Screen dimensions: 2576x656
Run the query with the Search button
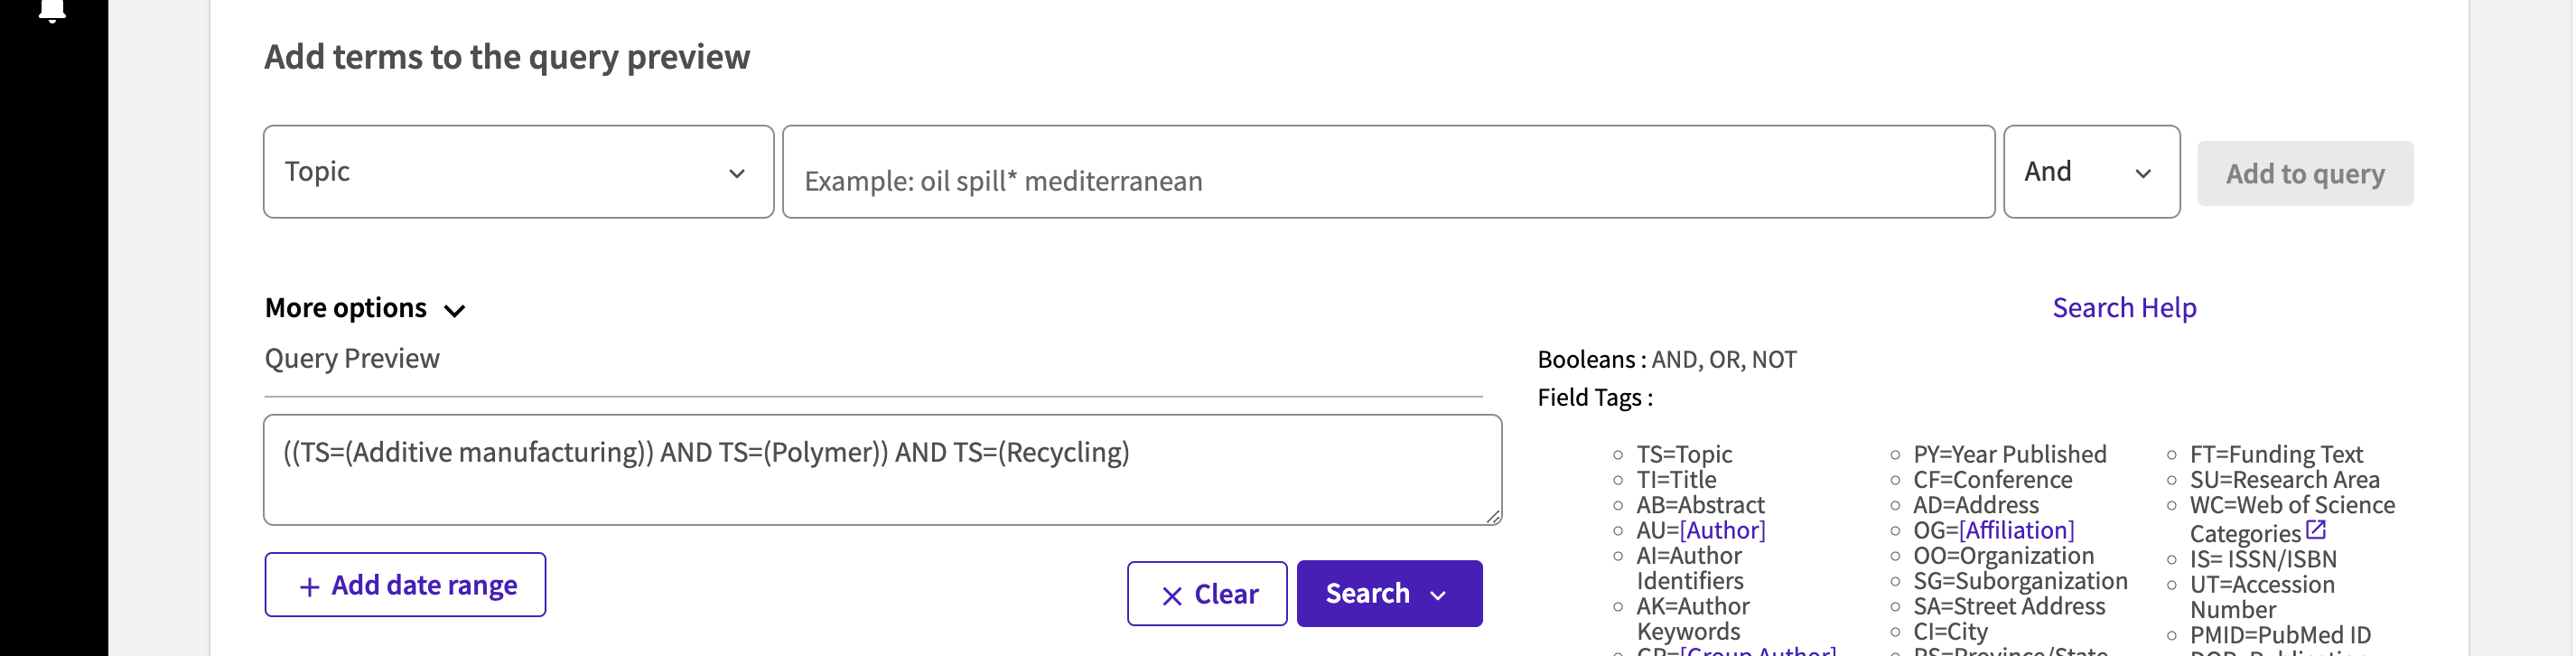(1389, 594)
